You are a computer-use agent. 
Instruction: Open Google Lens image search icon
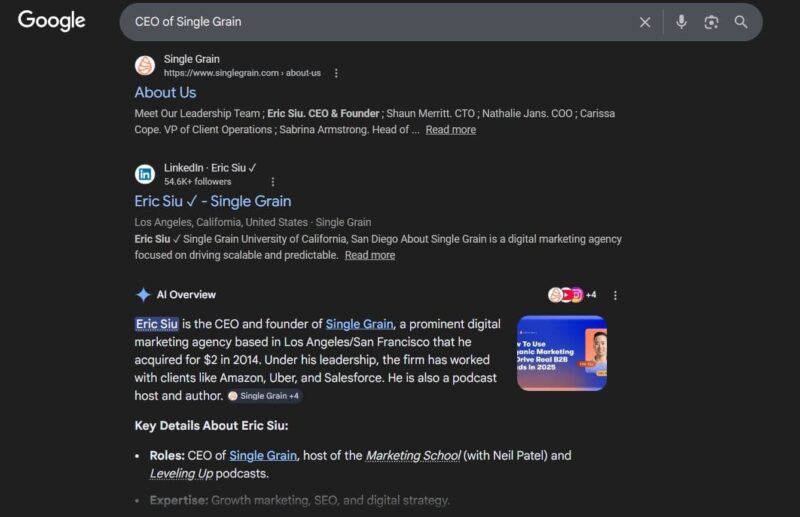(711, 22)
